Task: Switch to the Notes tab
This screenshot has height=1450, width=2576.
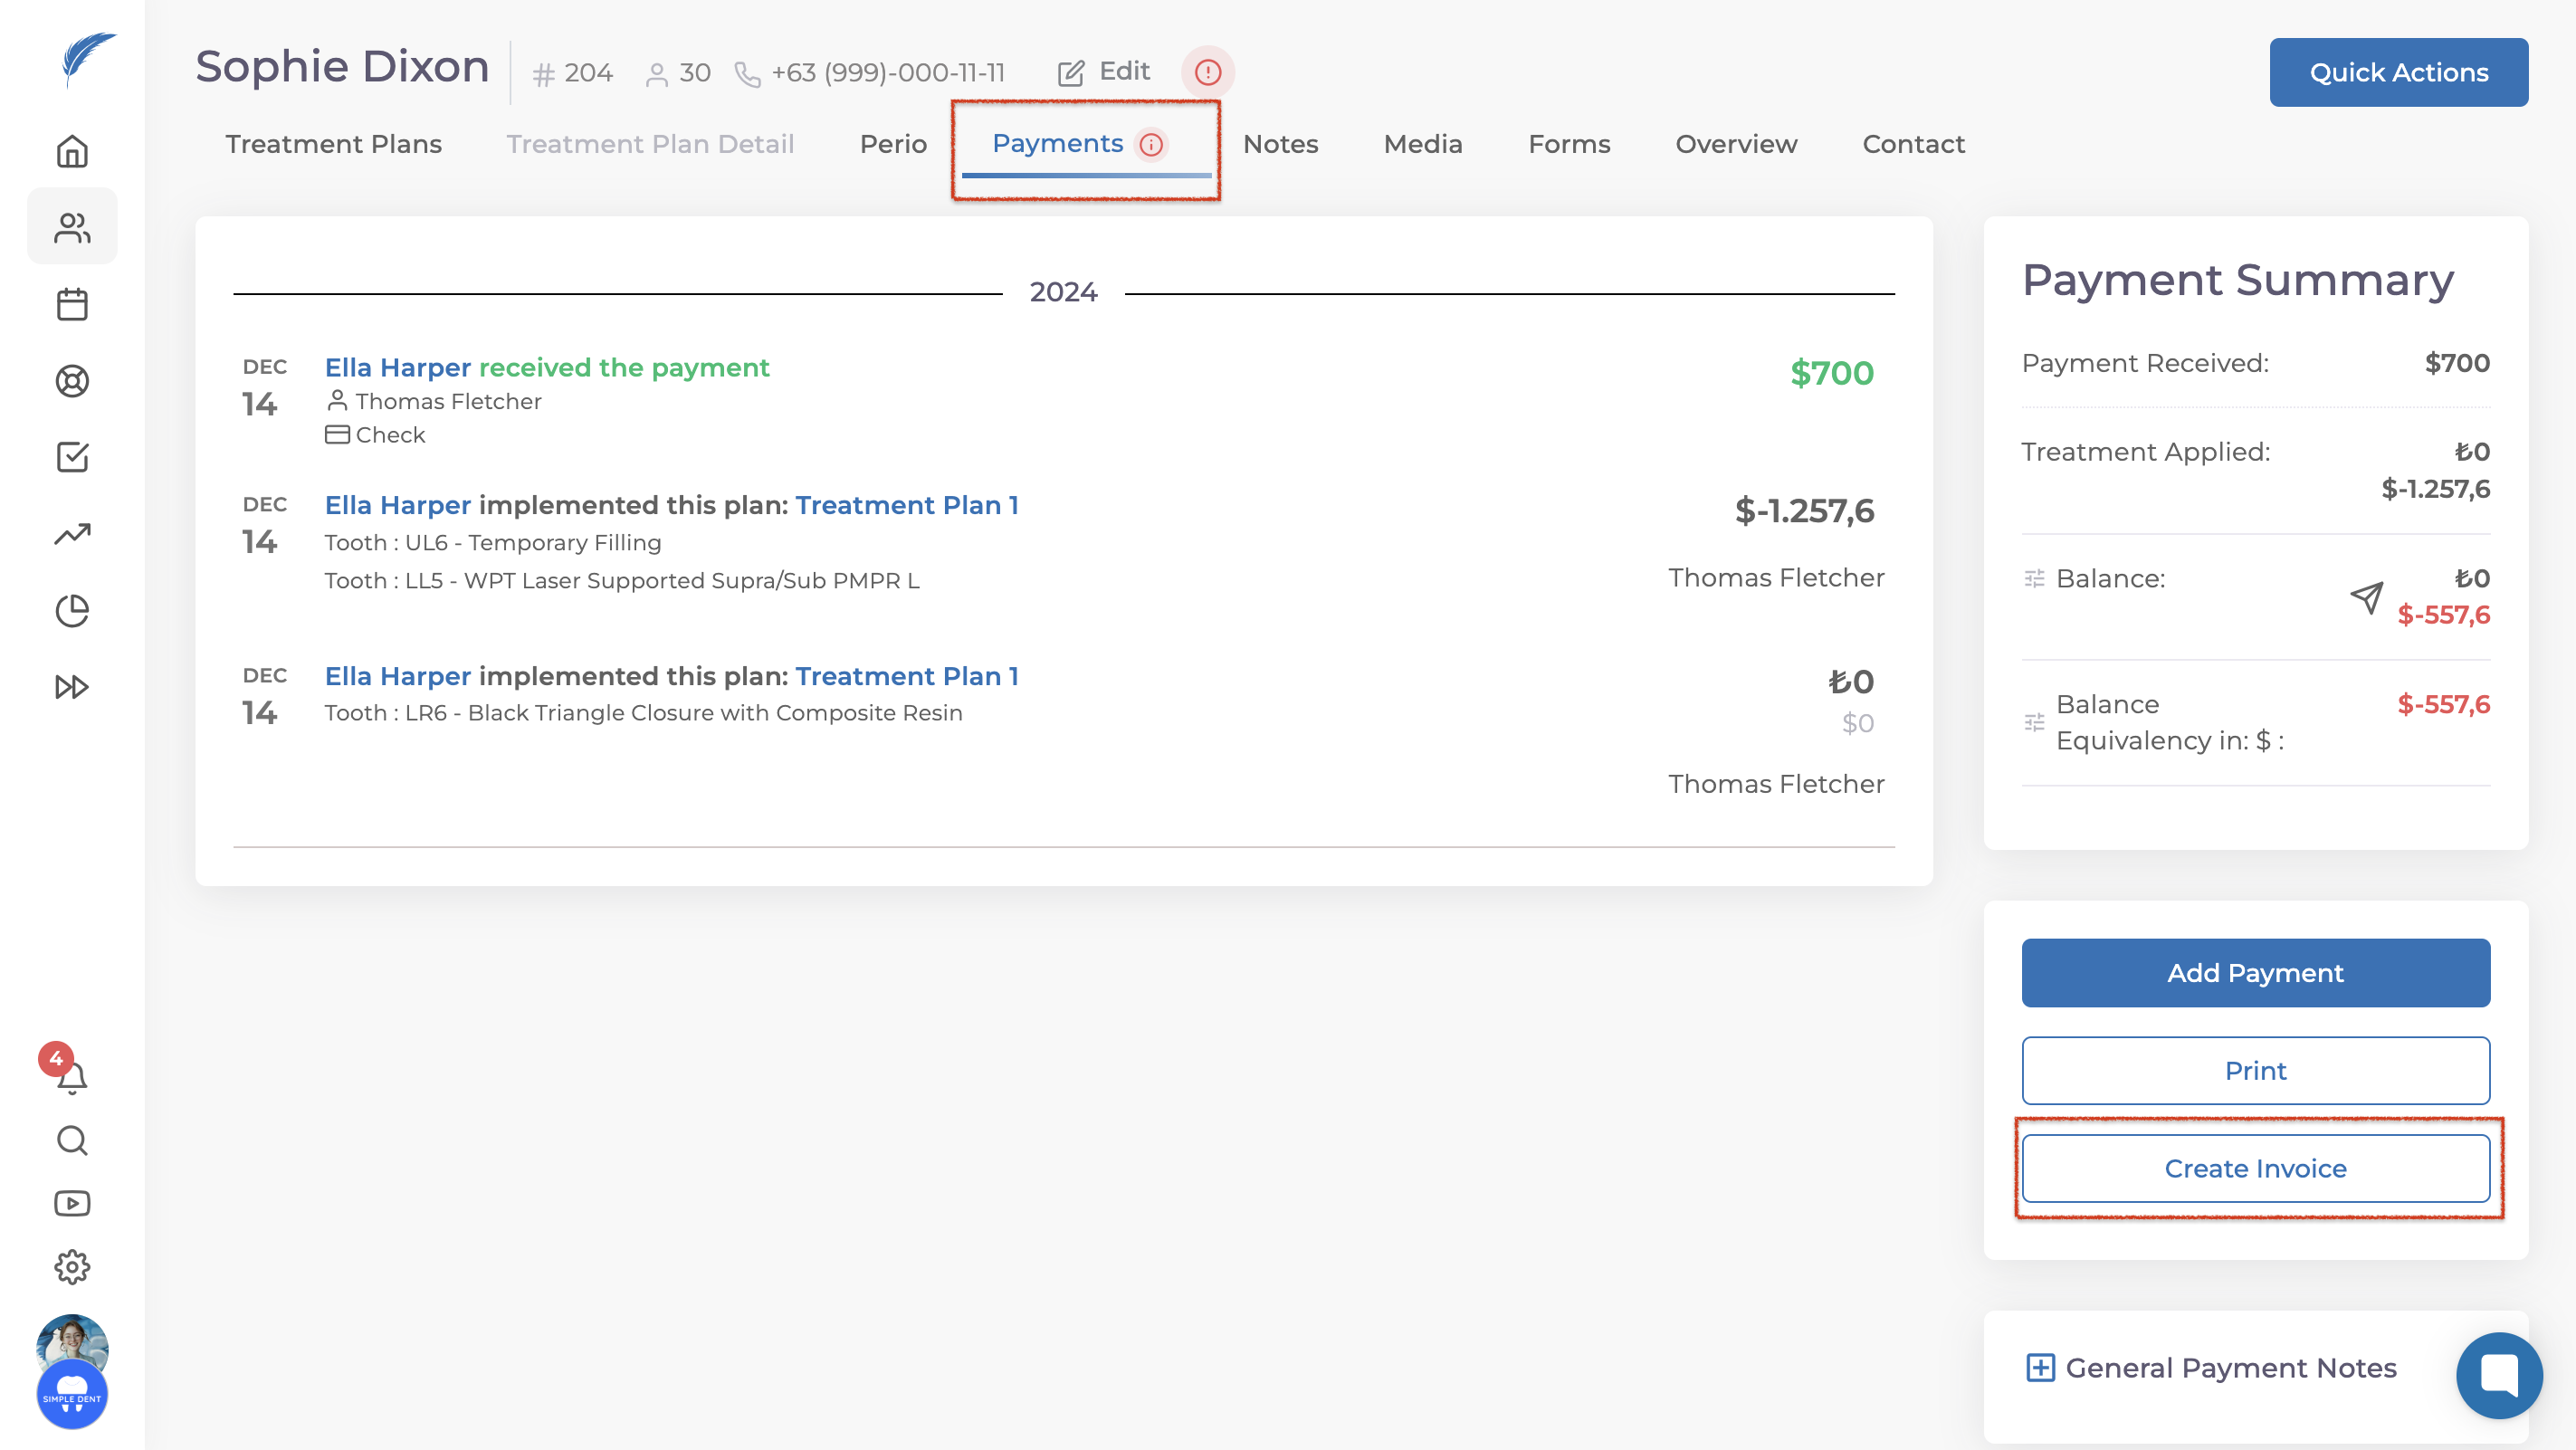Action: [x=1280, y=144]
